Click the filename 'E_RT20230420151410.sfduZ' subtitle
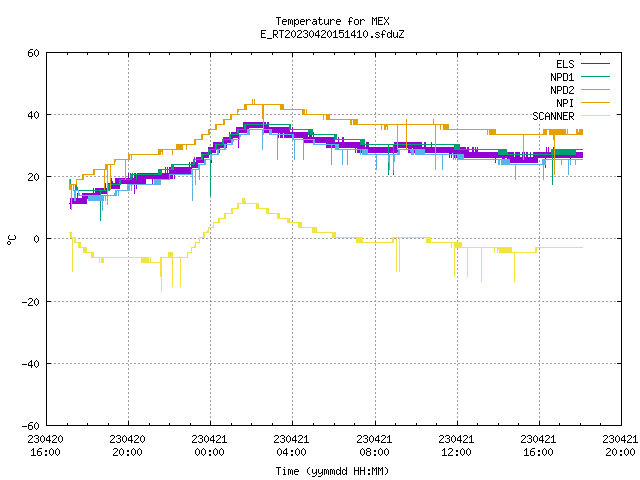This screenshot has width=640, height=480. (332, 34)
